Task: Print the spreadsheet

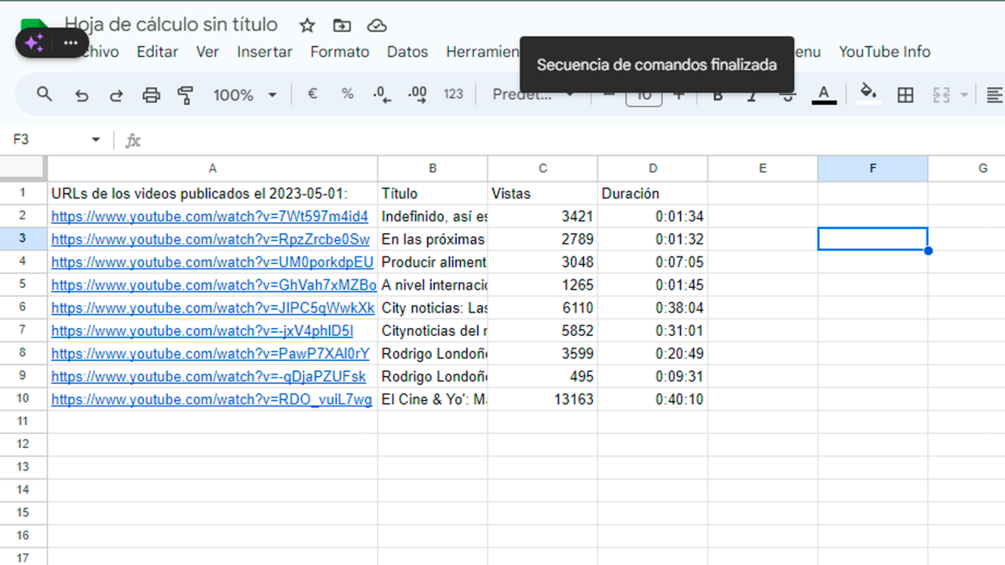Action: point(151,95)
